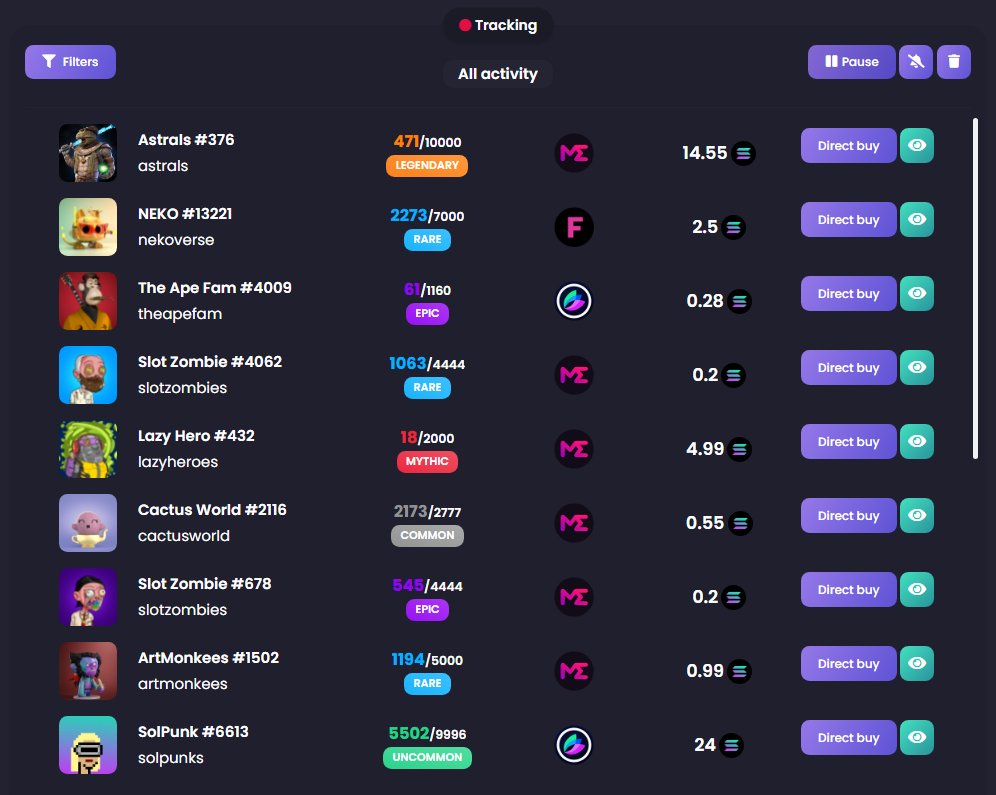
Task: Click the UNCOMMON rarity badge
Action: click(x=427, y=758)
